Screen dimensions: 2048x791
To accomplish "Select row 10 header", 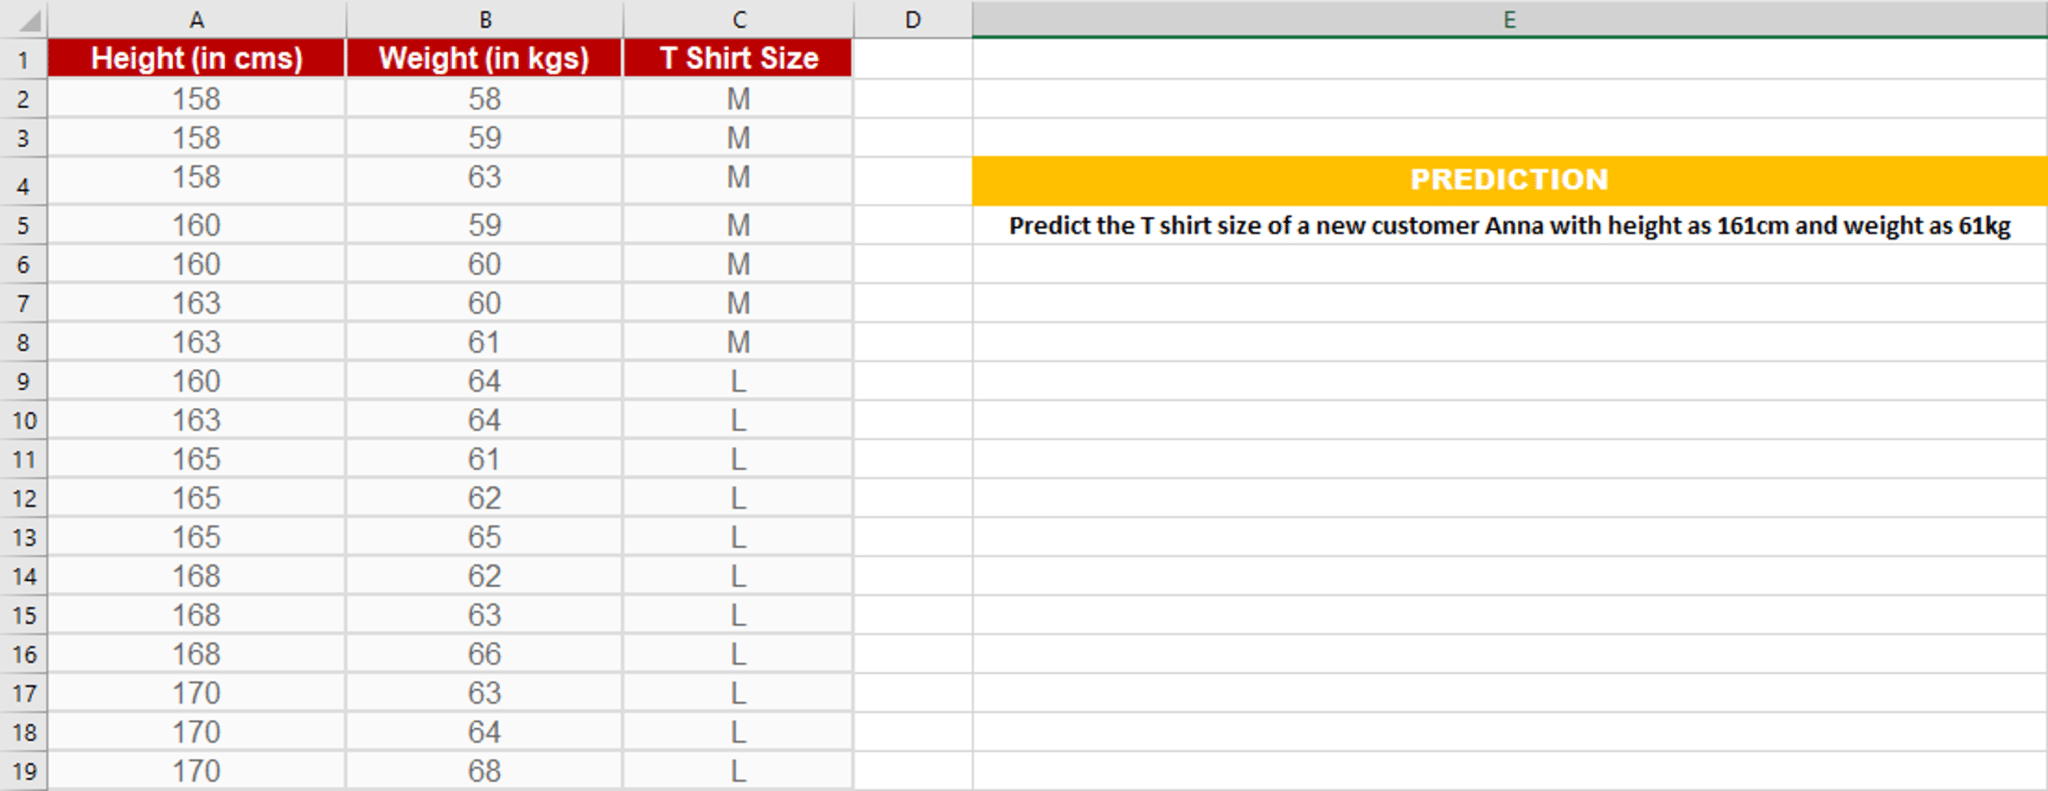I will coord(23,420).
